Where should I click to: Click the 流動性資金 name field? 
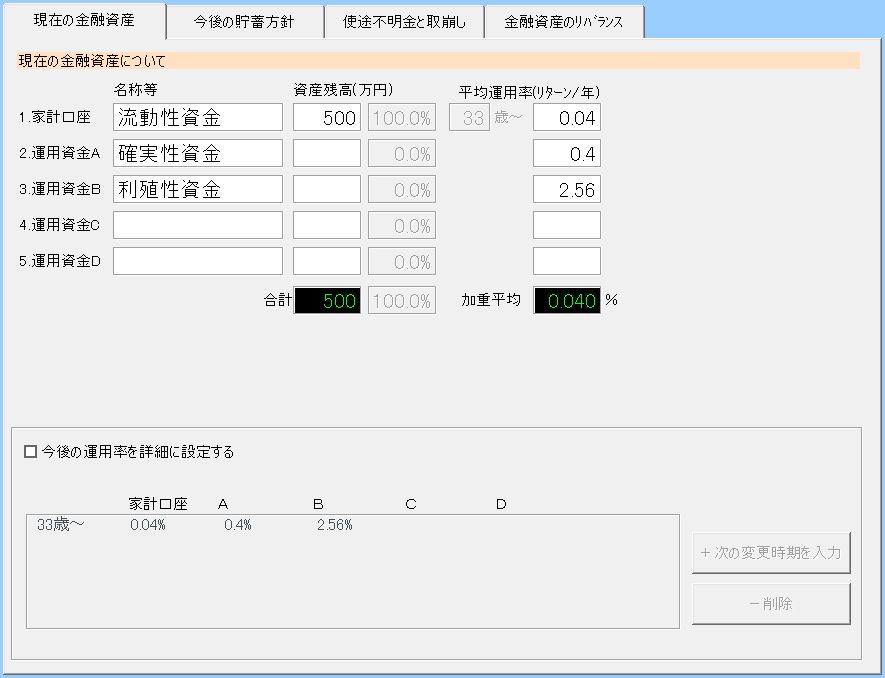(198, 118)
